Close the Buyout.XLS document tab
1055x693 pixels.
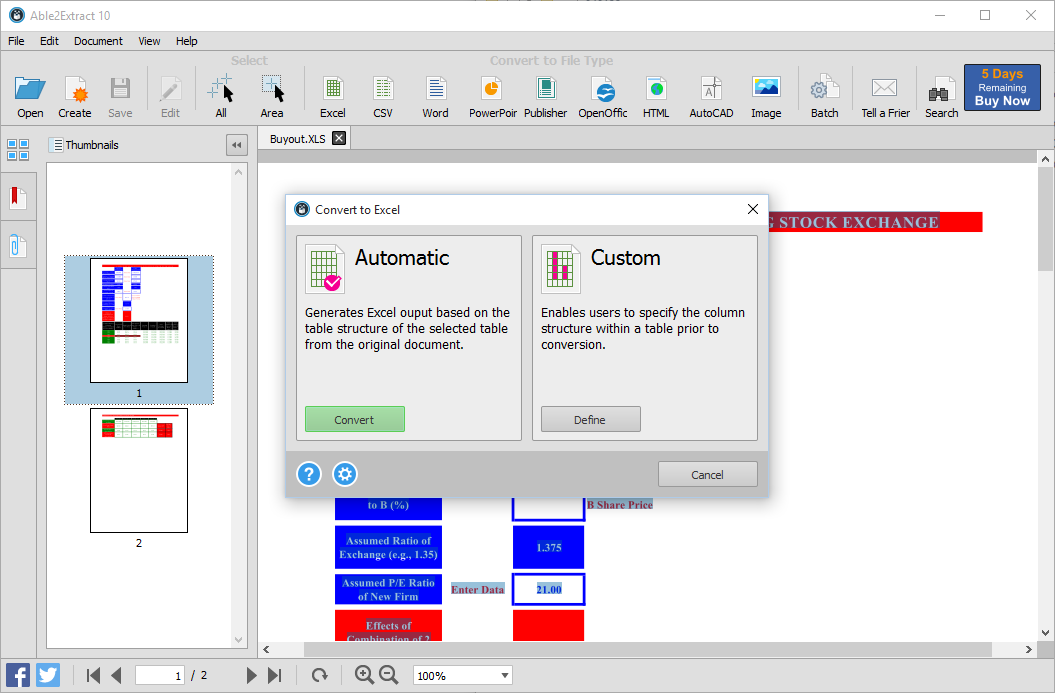coord(339,138)
